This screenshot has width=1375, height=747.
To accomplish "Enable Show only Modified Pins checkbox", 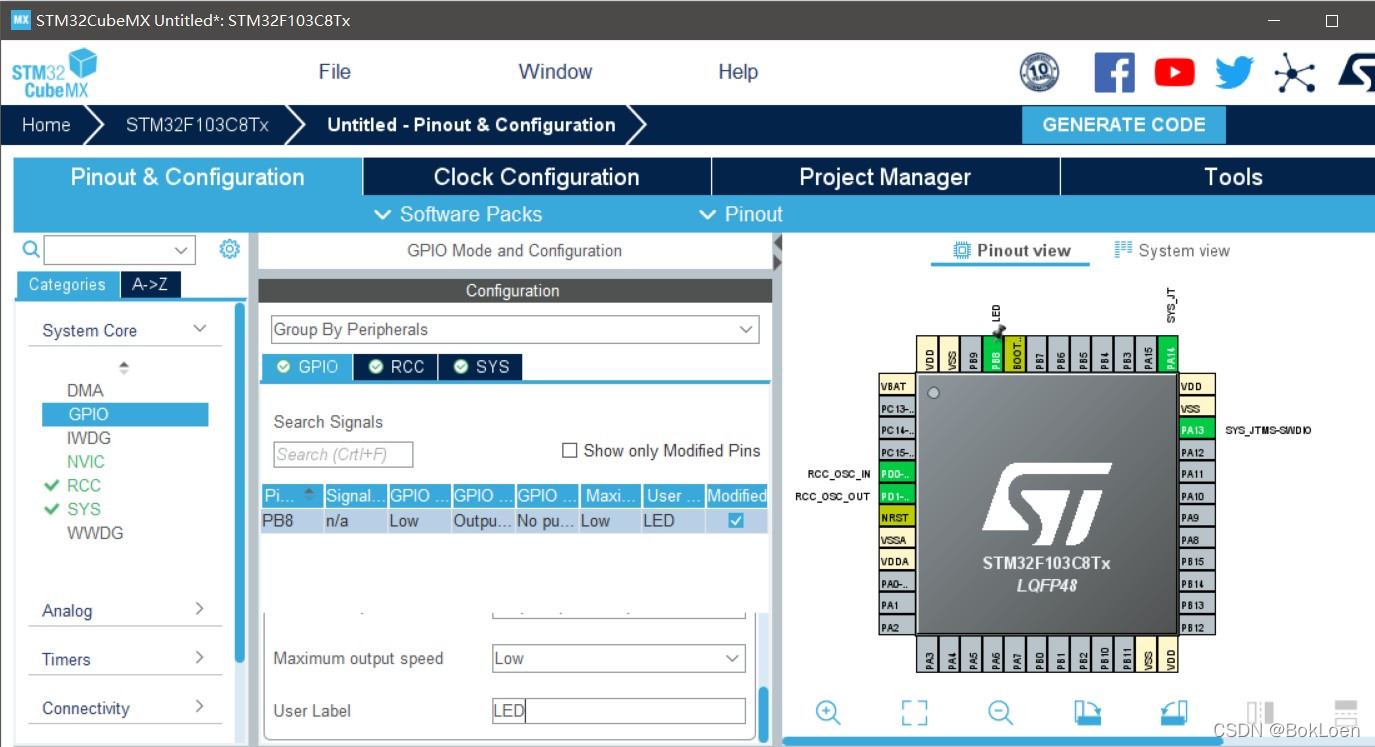I will coord(570,451).
